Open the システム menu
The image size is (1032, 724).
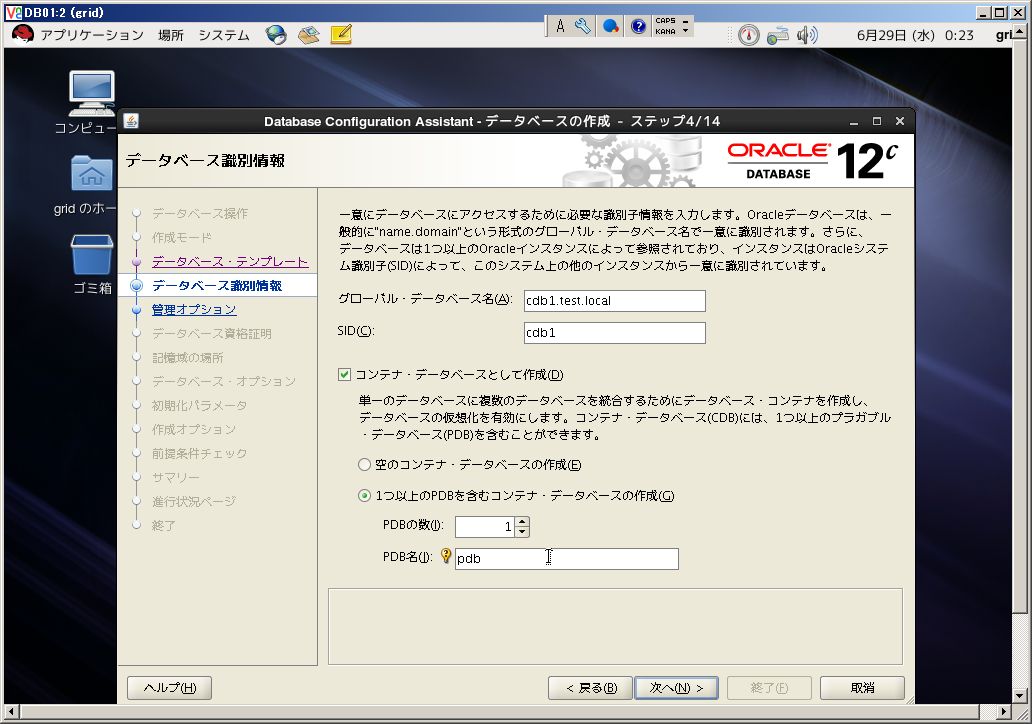(224, 36)
